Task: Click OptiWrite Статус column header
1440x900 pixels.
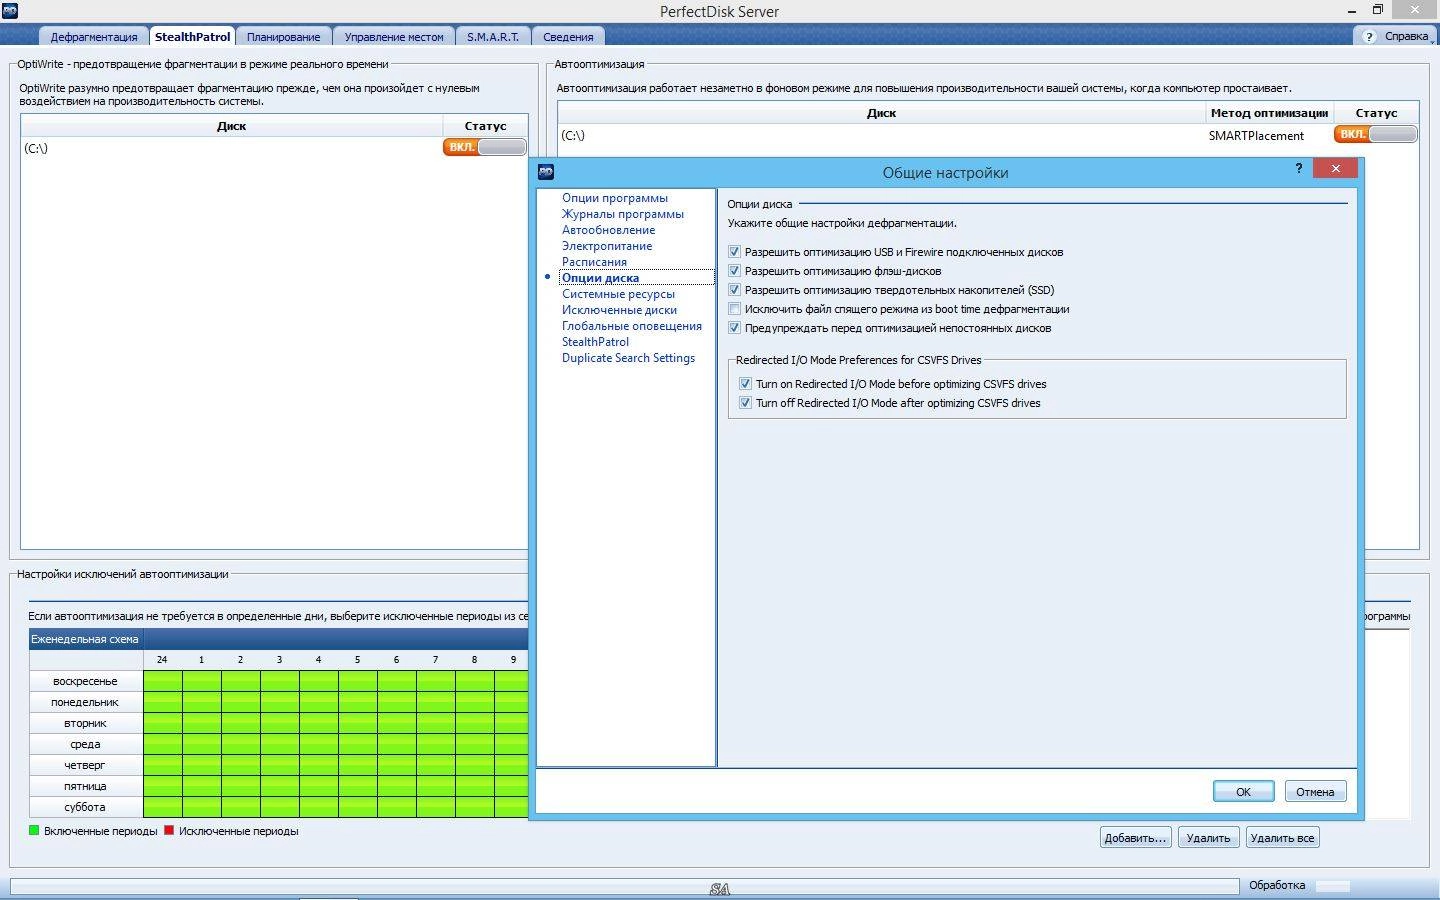Action: (x=485, y=126)
